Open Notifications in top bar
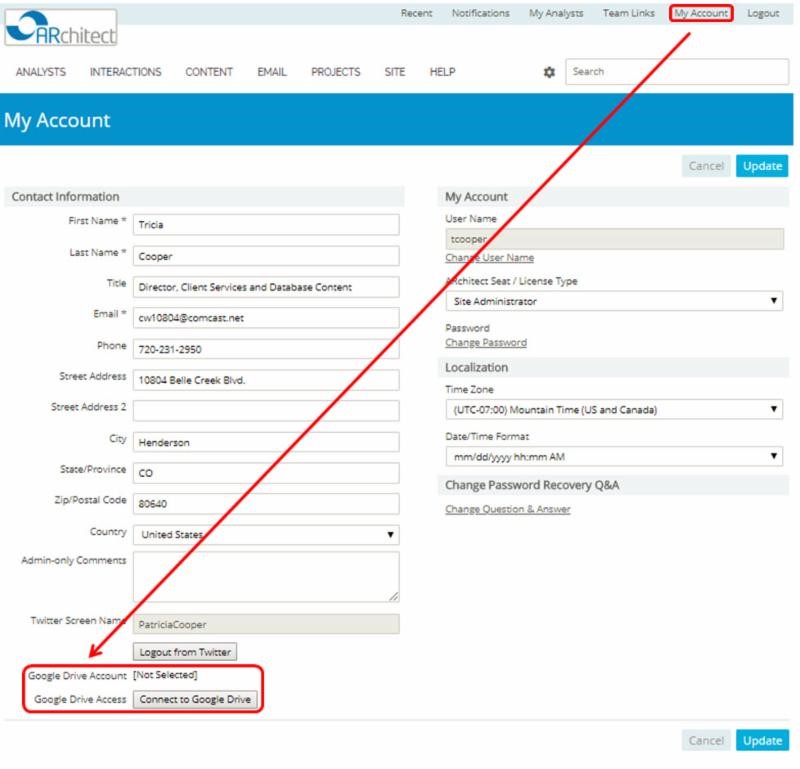Image resolution: width=800 pixels, height=769 pixels. [x=481, y=13]
